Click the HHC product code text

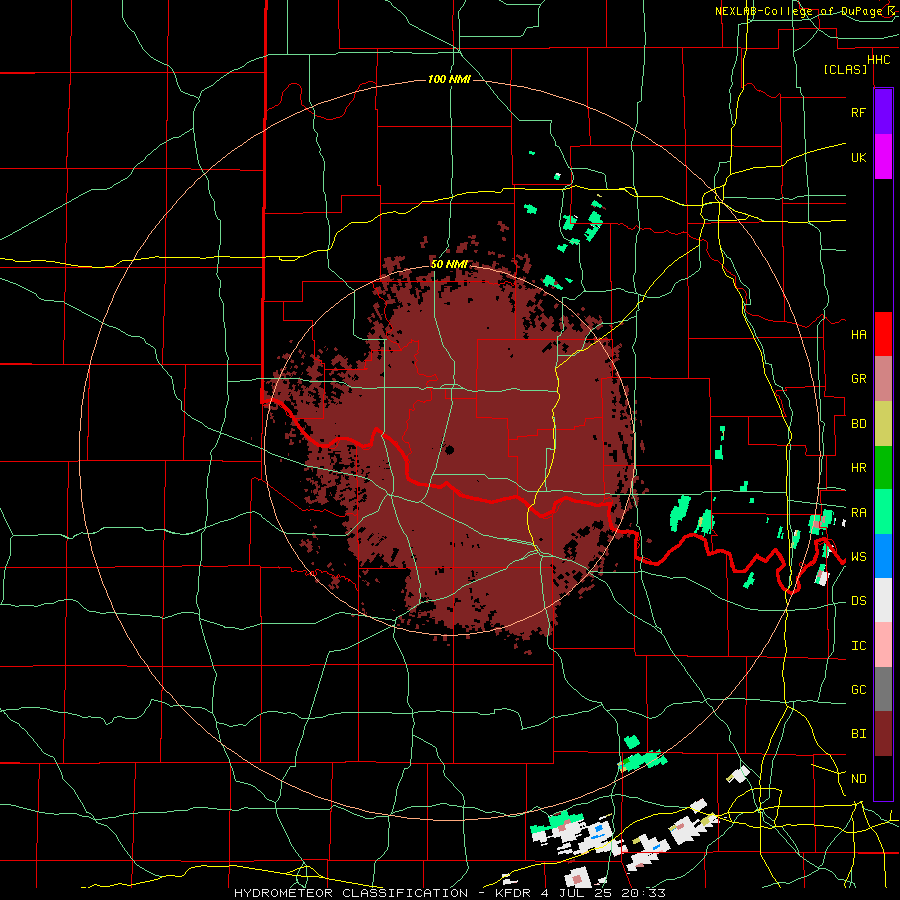pos(878,60)
